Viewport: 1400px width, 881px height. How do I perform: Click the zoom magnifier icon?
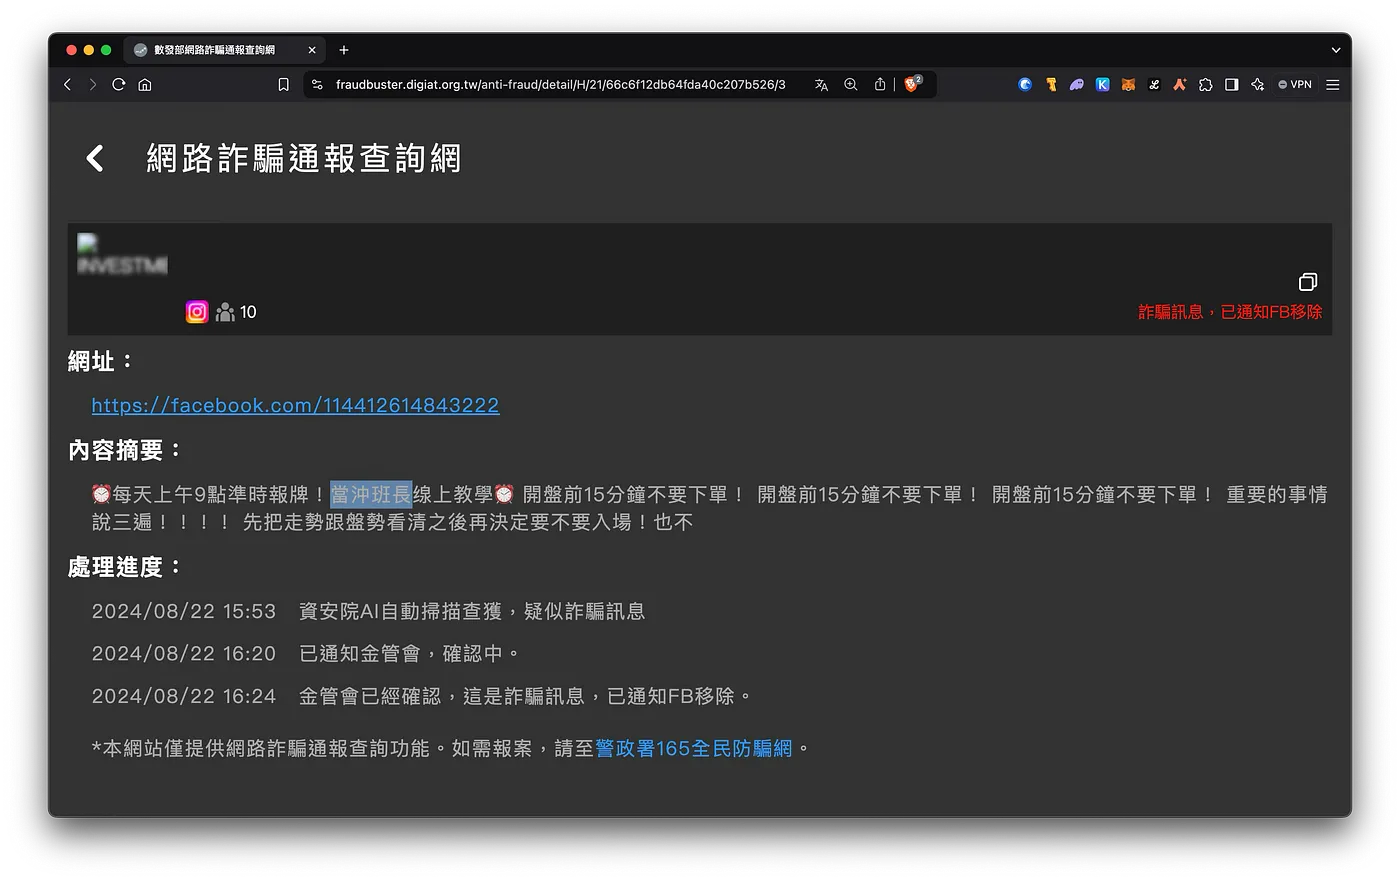click(x=851, y=85)
